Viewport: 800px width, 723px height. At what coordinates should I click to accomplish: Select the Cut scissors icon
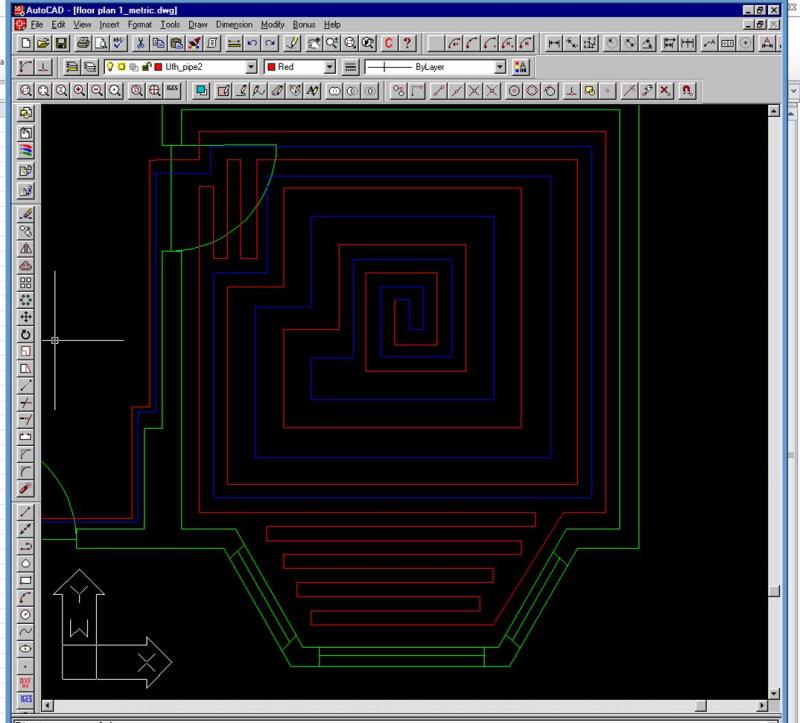point(141,43)
